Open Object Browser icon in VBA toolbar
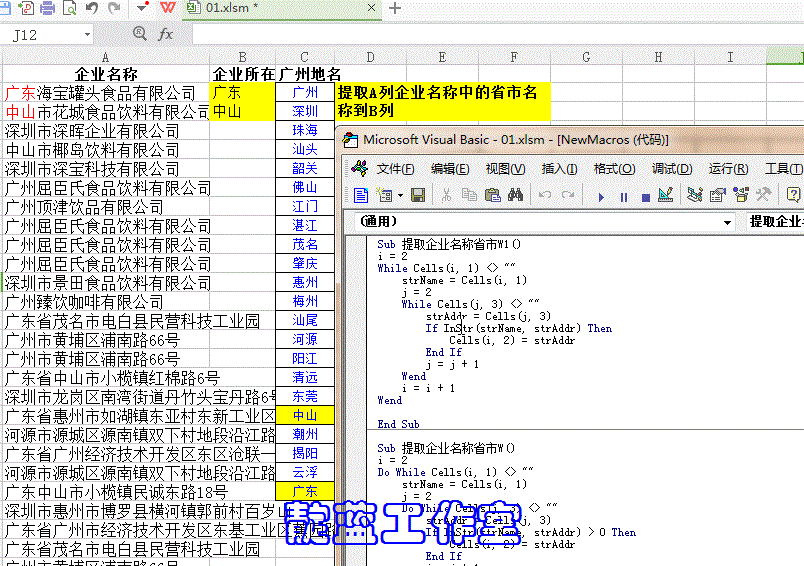This screenshot has width=804, height=566. click(x=740, y=195)
